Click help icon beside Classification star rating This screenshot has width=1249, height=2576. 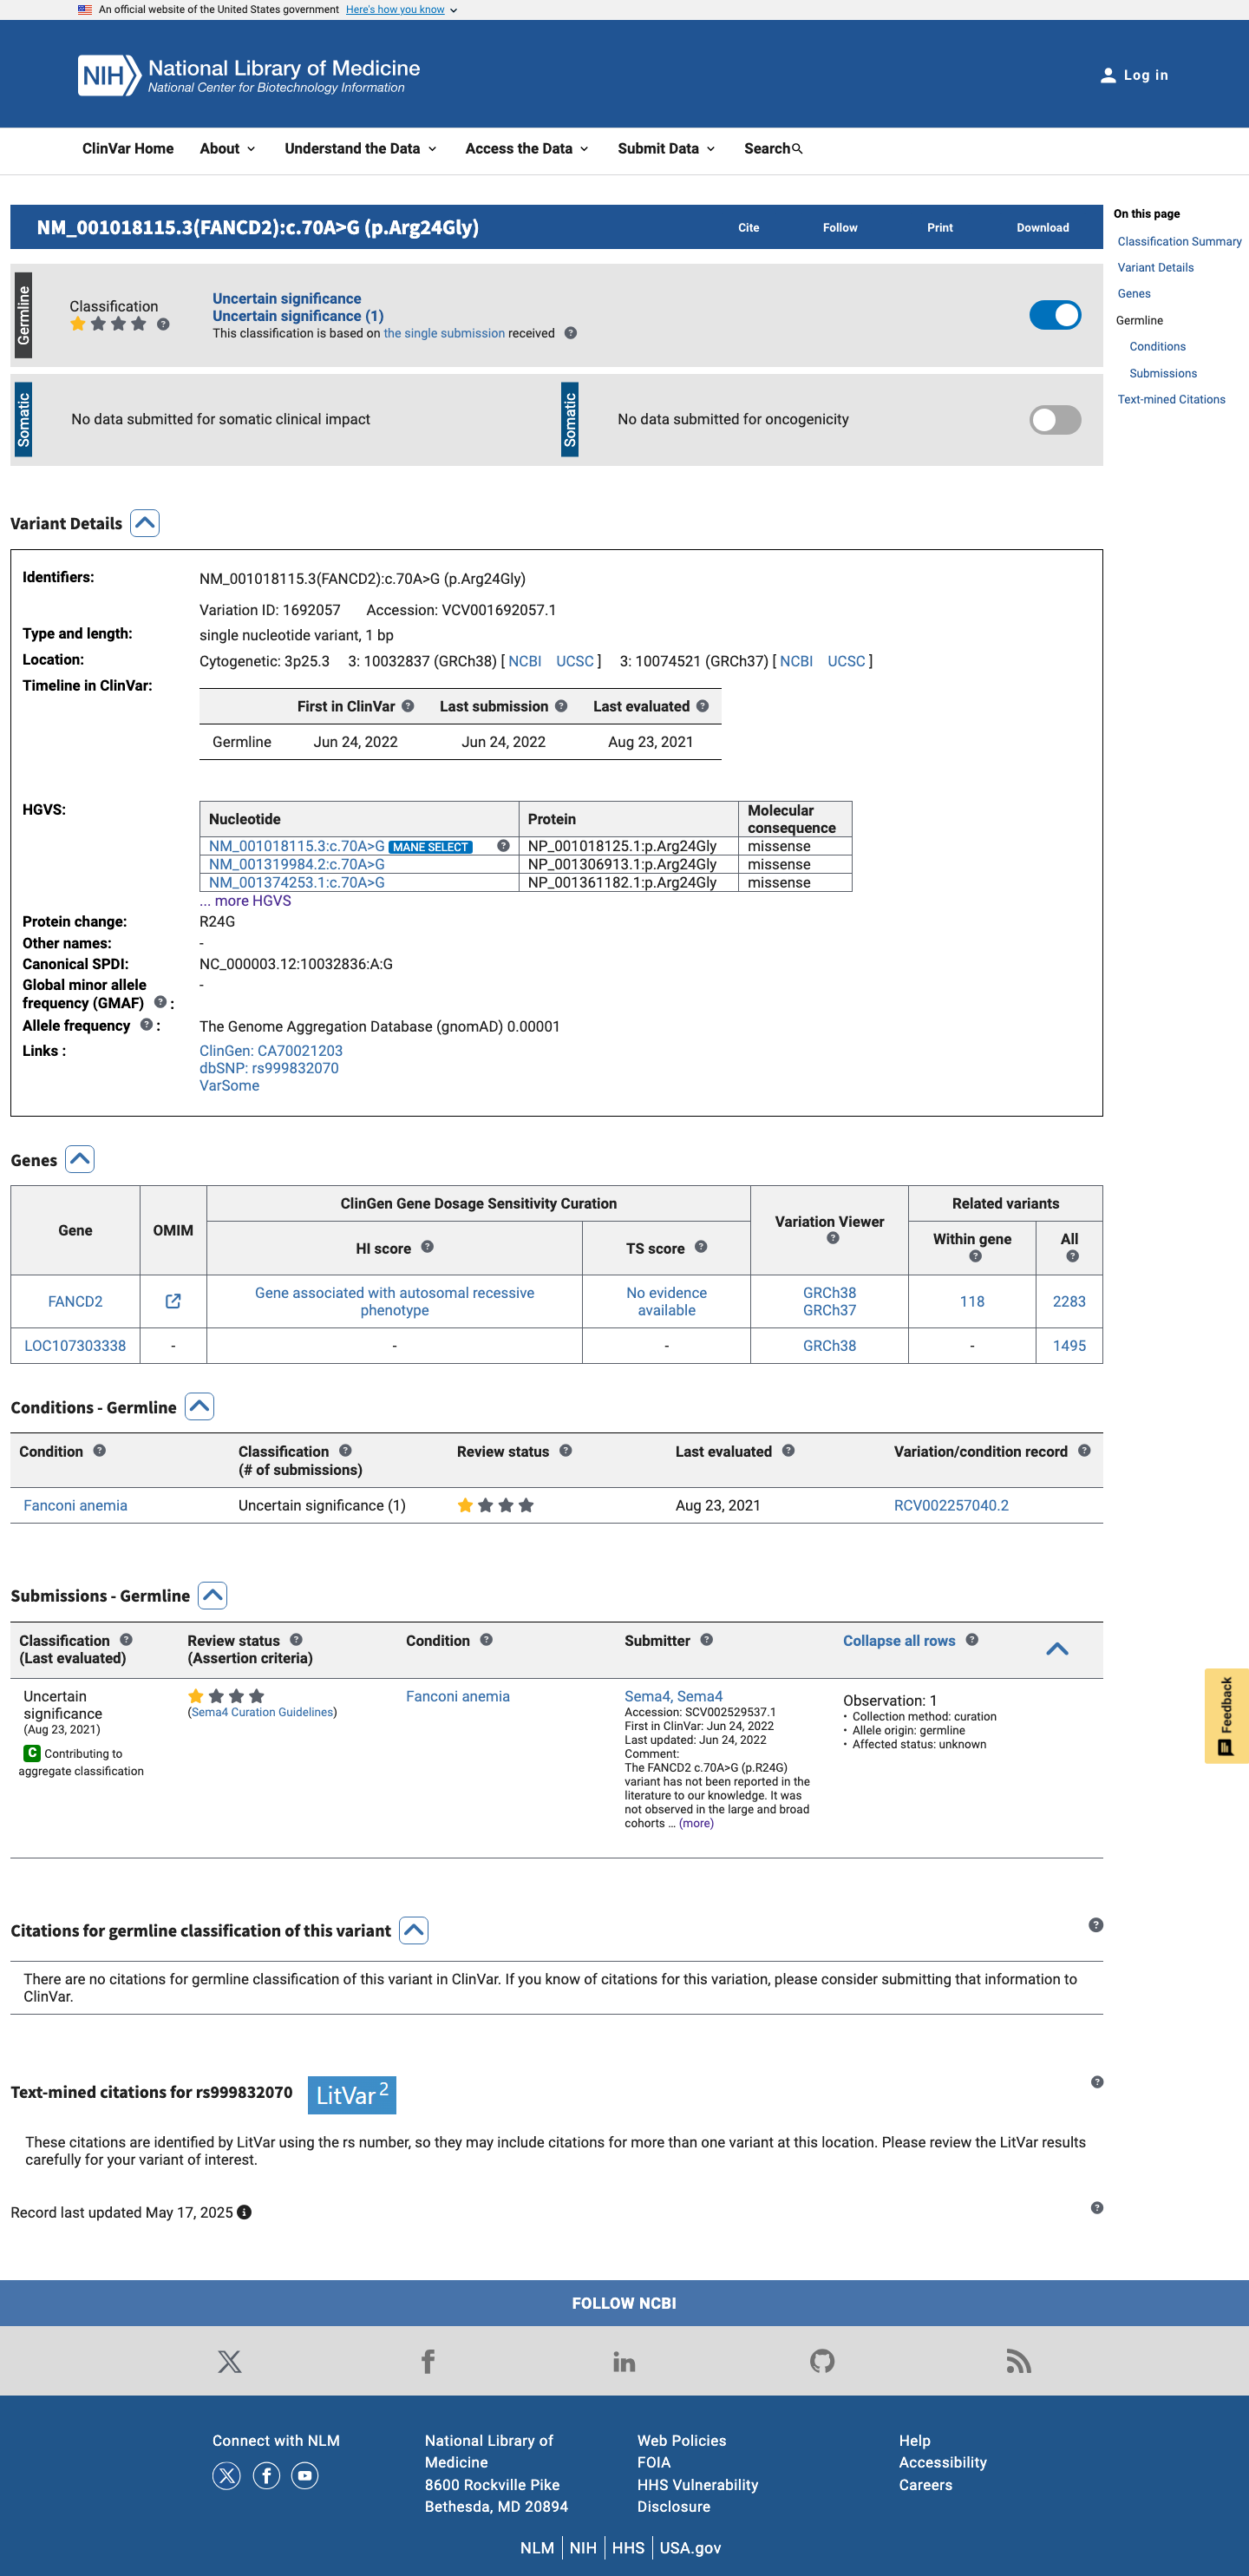click(163, 324)
